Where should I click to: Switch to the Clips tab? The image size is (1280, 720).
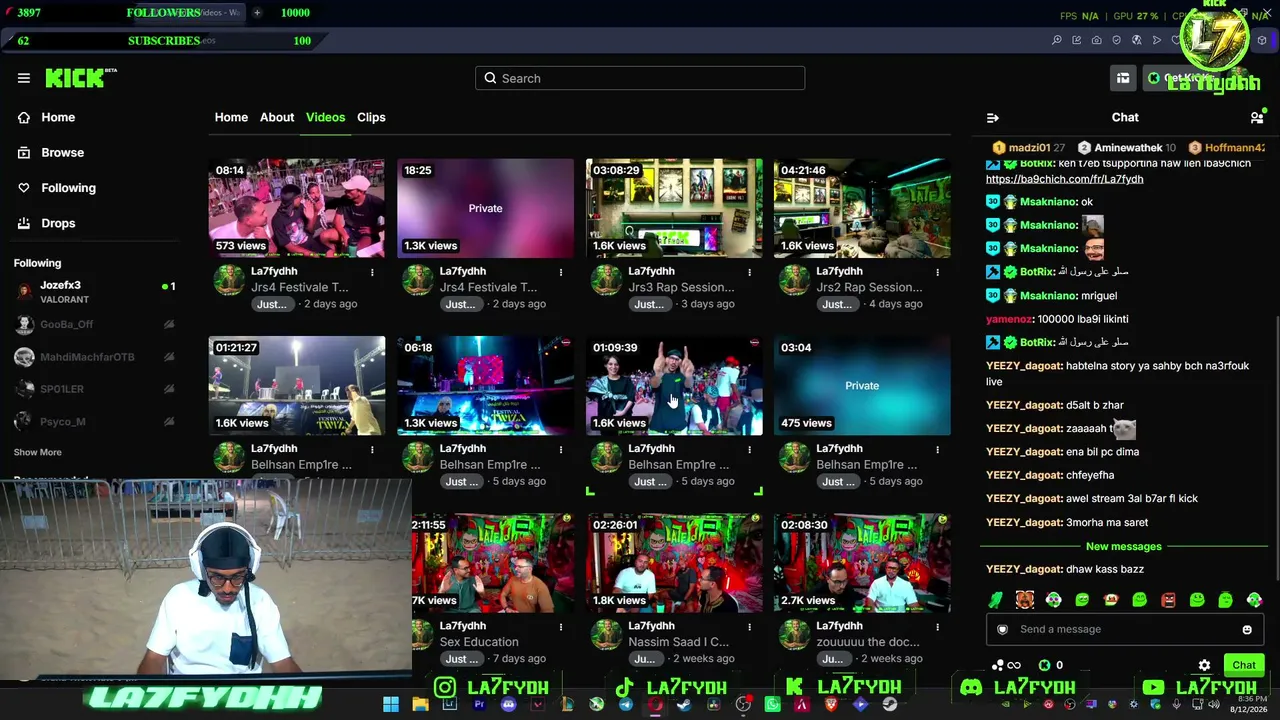coord(371,117)
